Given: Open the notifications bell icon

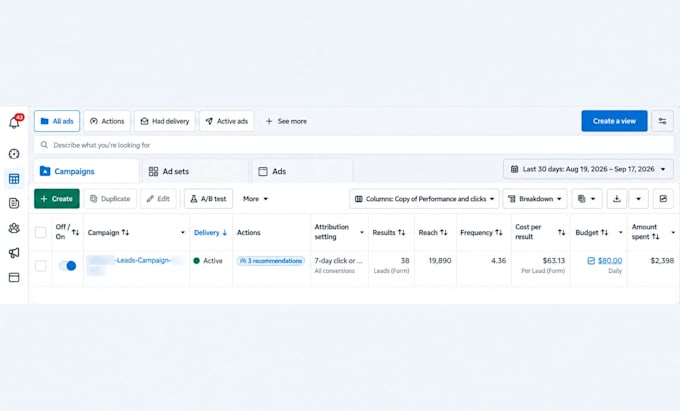Looking at the screenshot, I should 14,122.
